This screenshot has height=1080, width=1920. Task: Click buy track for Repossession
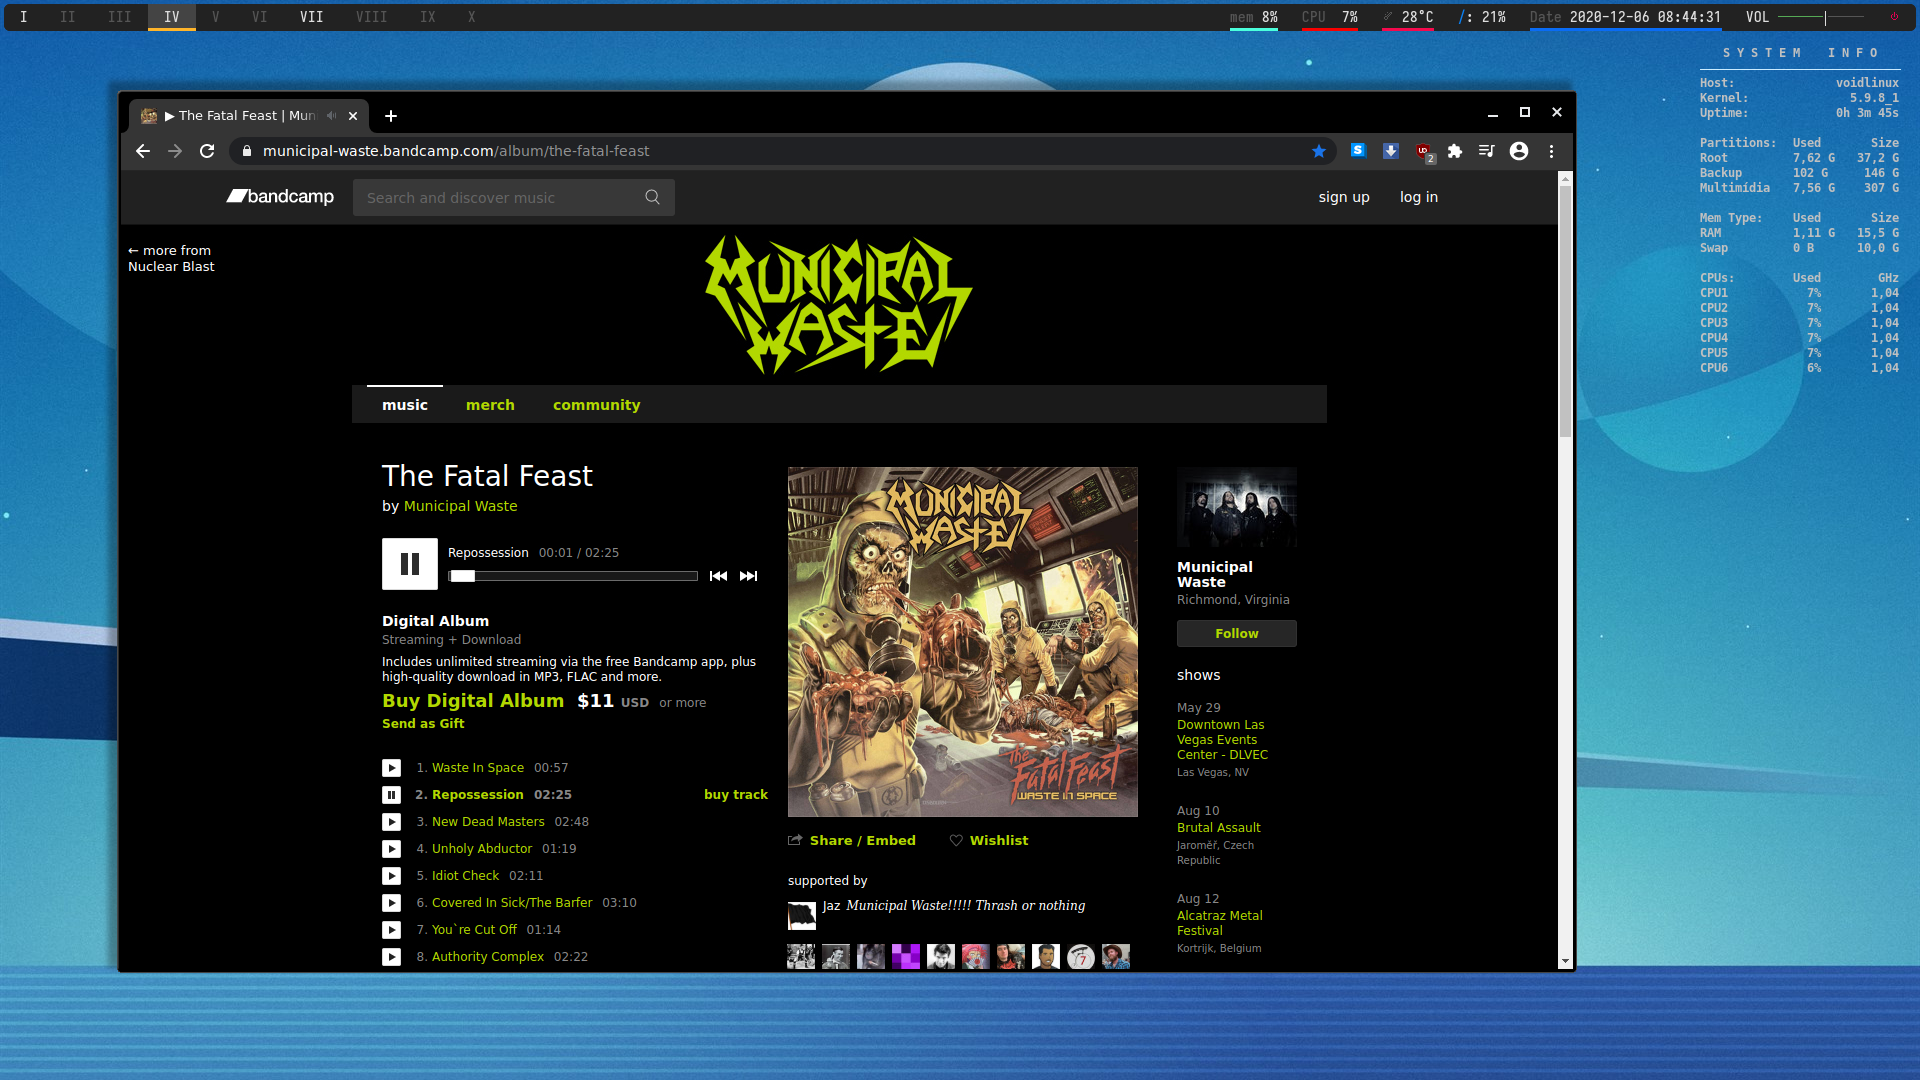tap(736, 795)
